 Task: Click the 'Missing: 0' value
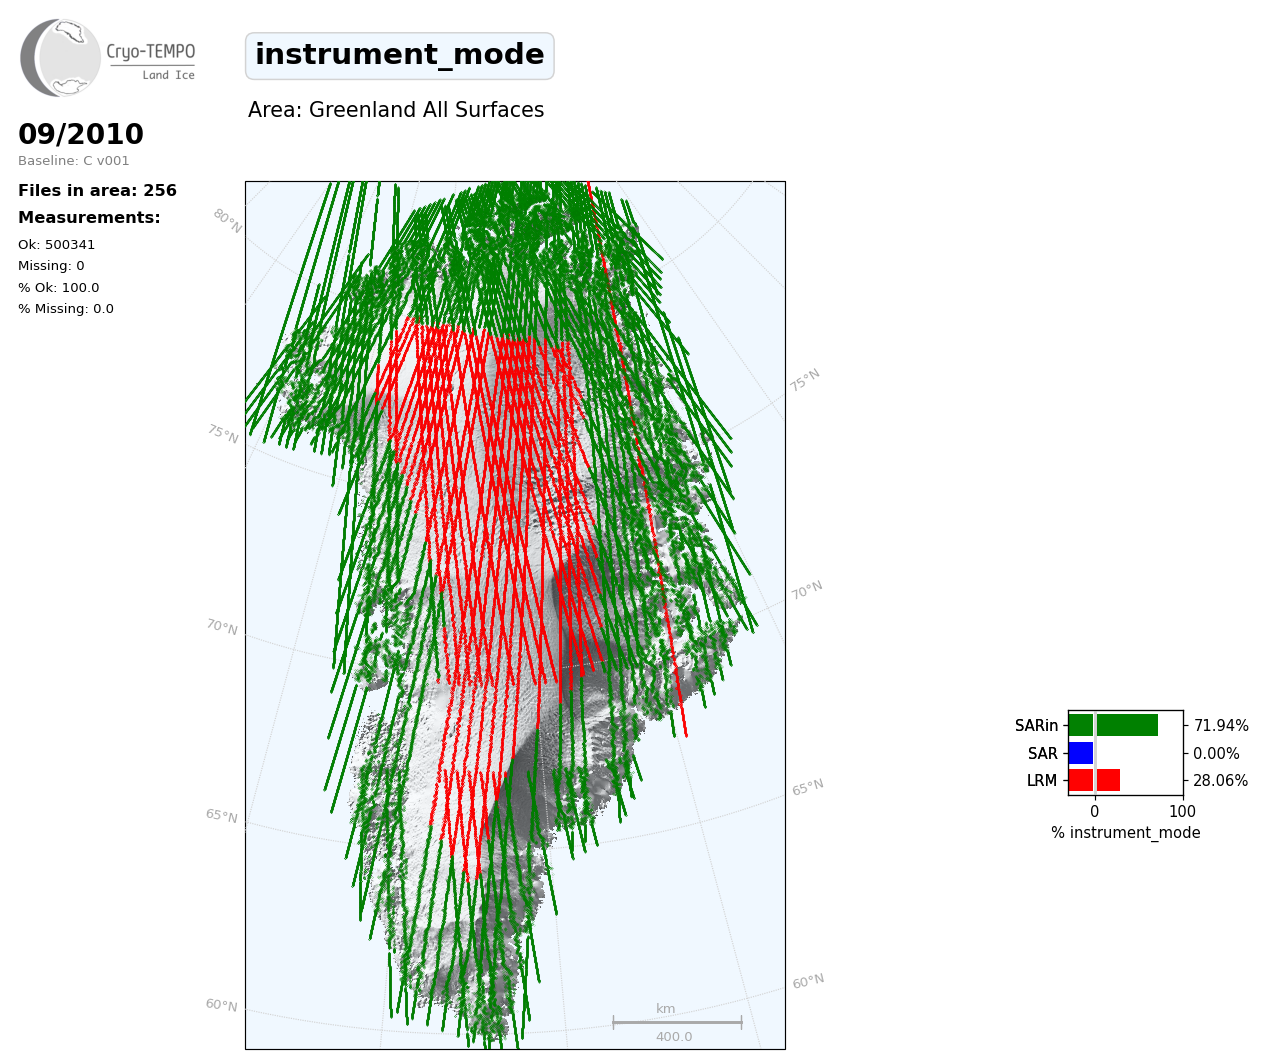pyautogui.click(x=51, y=266)
